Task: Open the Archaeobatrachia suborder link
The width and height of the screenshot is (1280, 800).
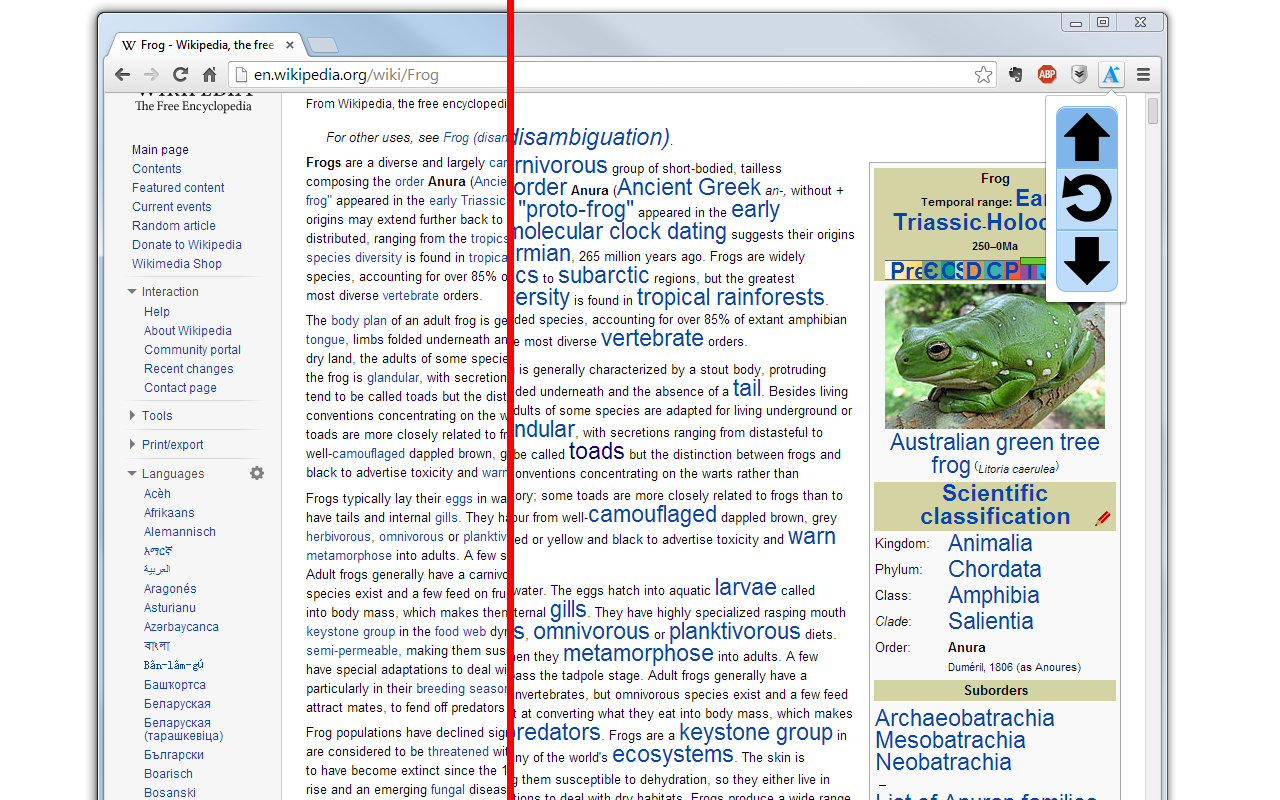Action: (x=965, y=718)
